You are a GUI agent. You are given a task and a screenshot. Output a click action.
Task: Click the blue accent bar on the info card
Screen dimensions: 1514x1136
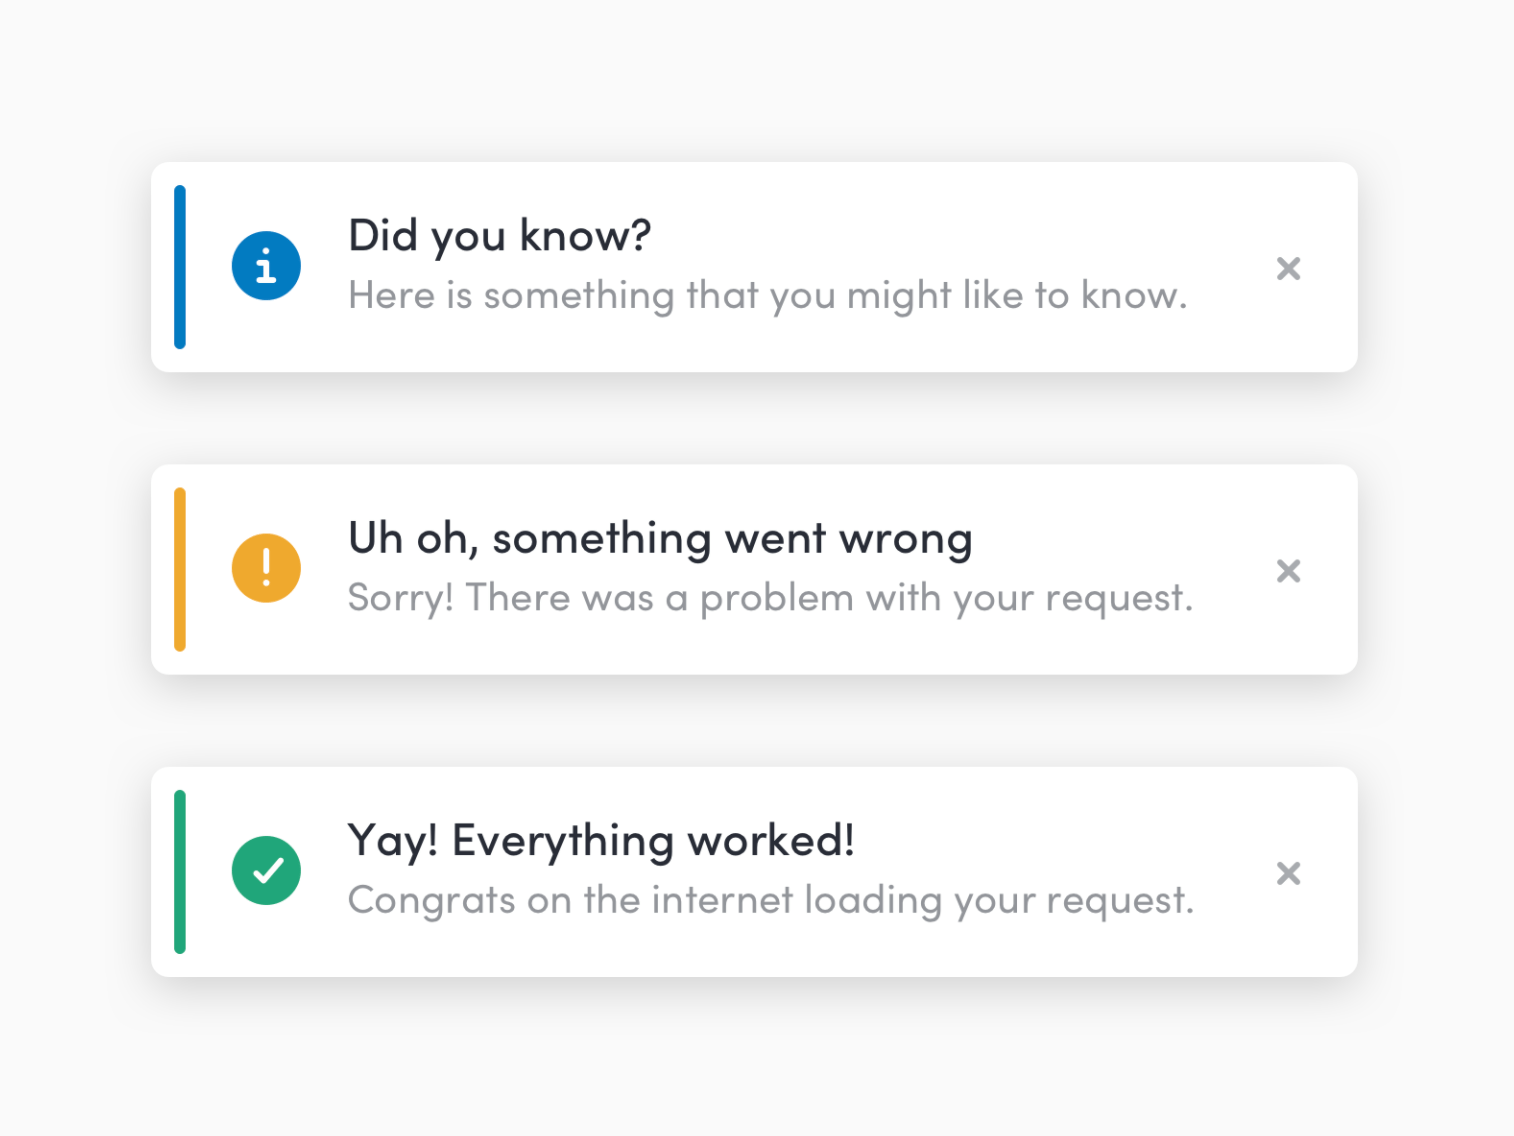click(180, 265)
